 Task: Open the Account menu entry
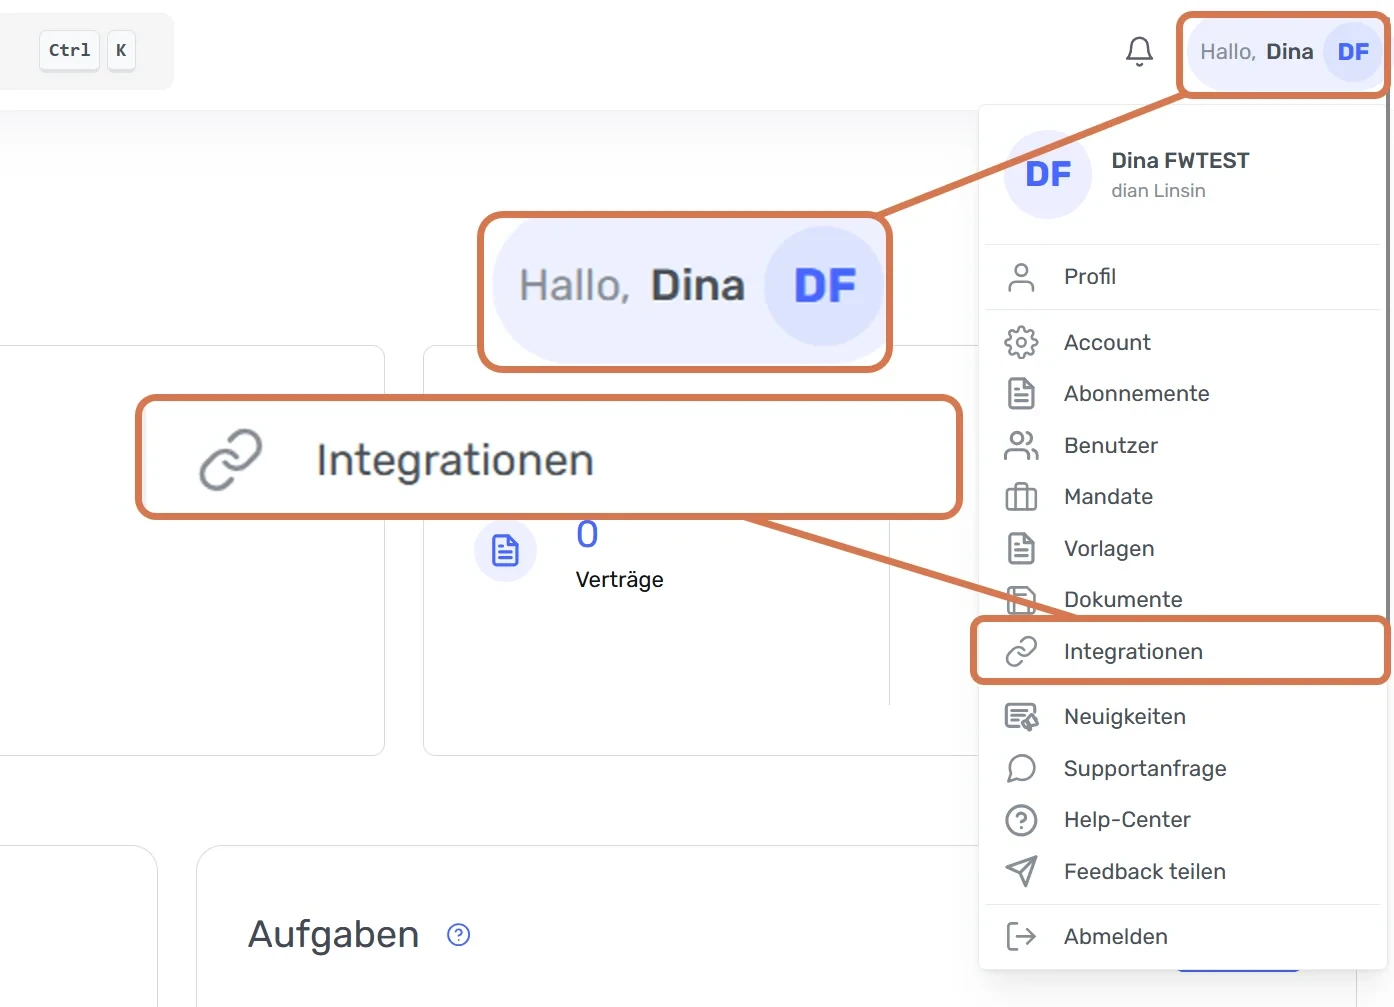pos(1182,343)
